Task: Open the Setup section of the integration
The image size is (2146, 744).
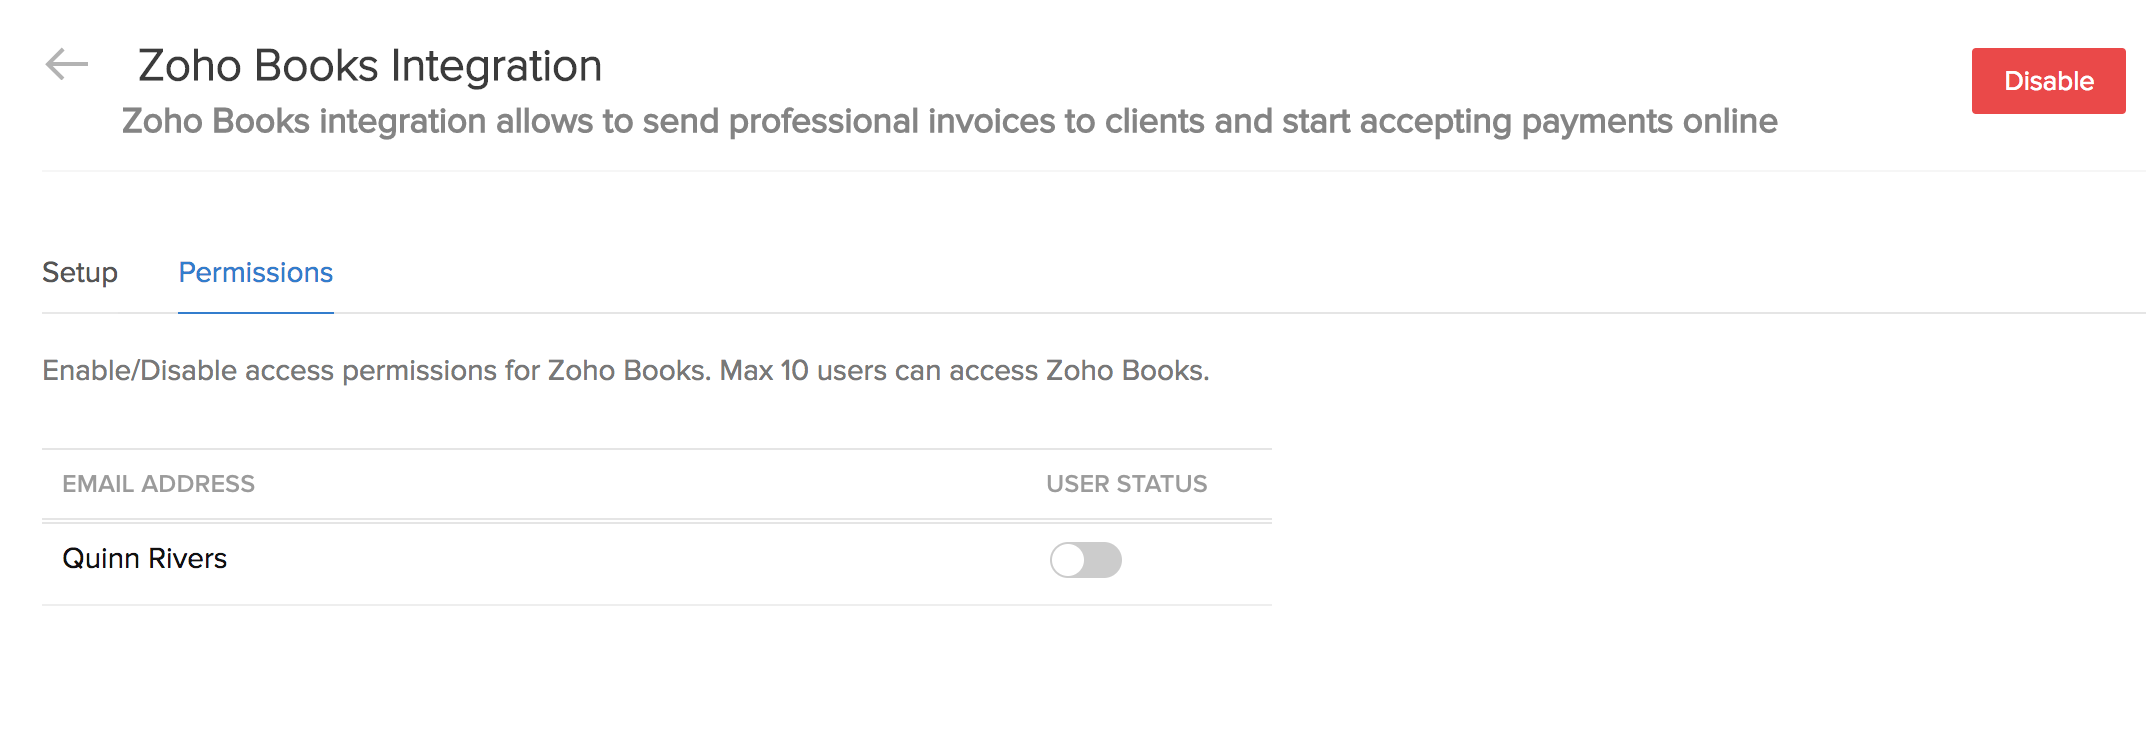Action: coord(80,273)
